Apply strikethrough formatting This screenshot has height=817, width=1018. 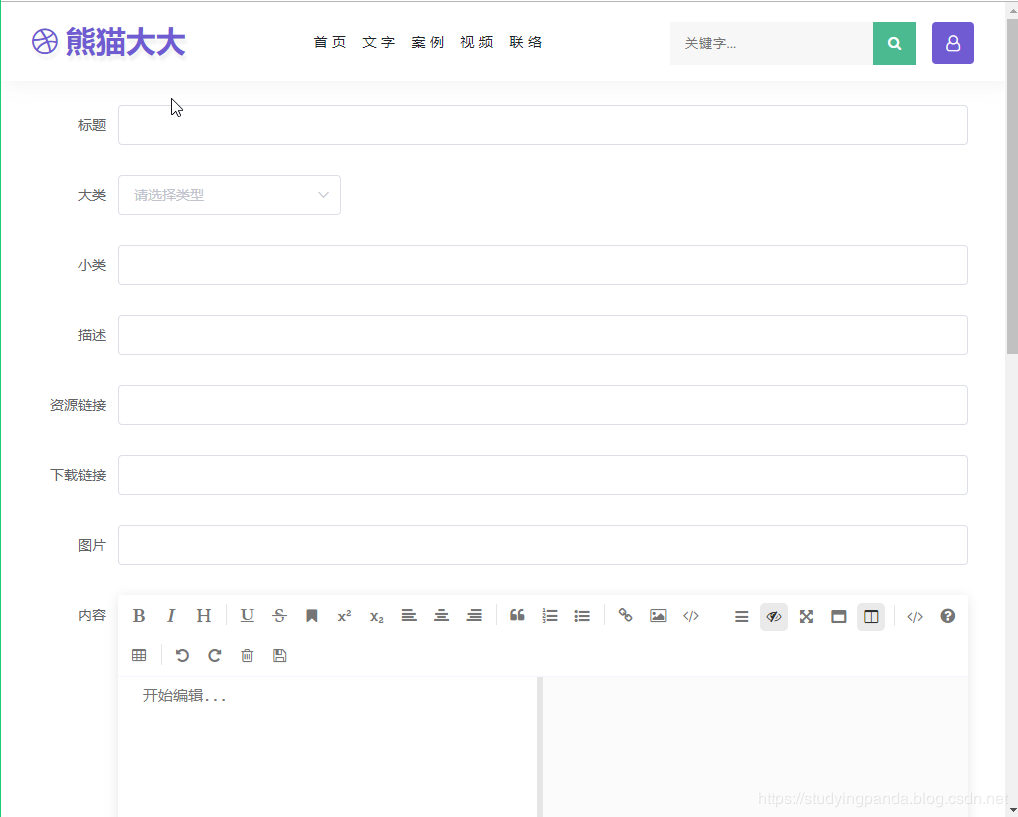(279, 615)
